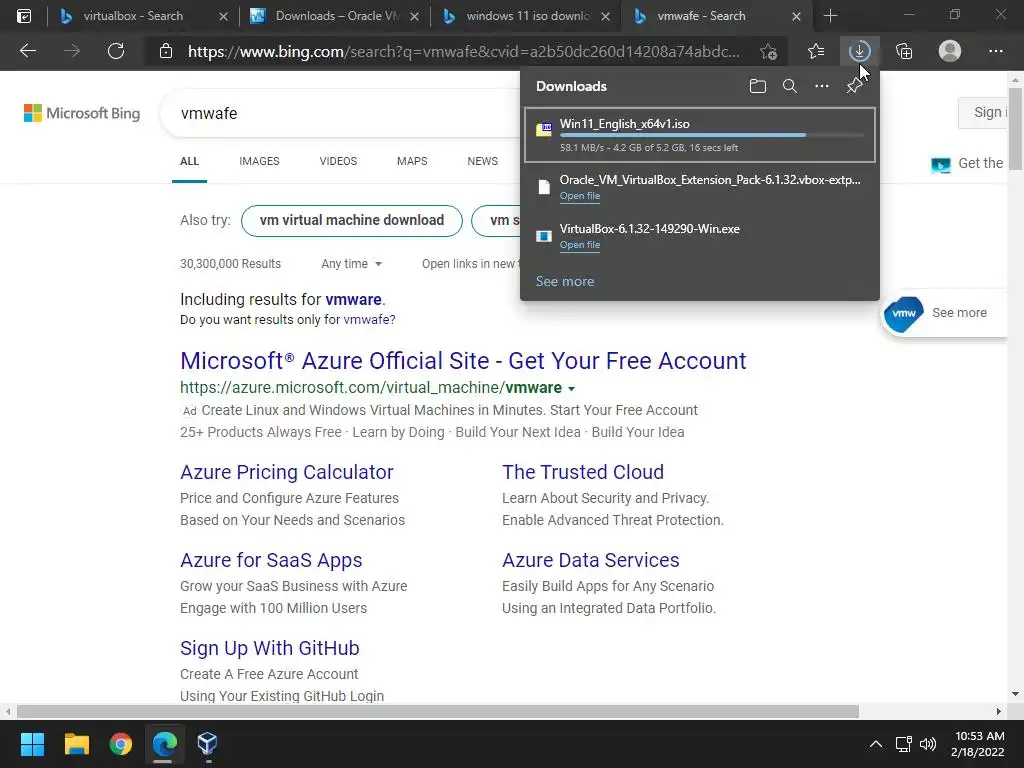Open the volume tray icon
Image resolution: width=1024 pixels, height=768 pixels.
[927, 744]
